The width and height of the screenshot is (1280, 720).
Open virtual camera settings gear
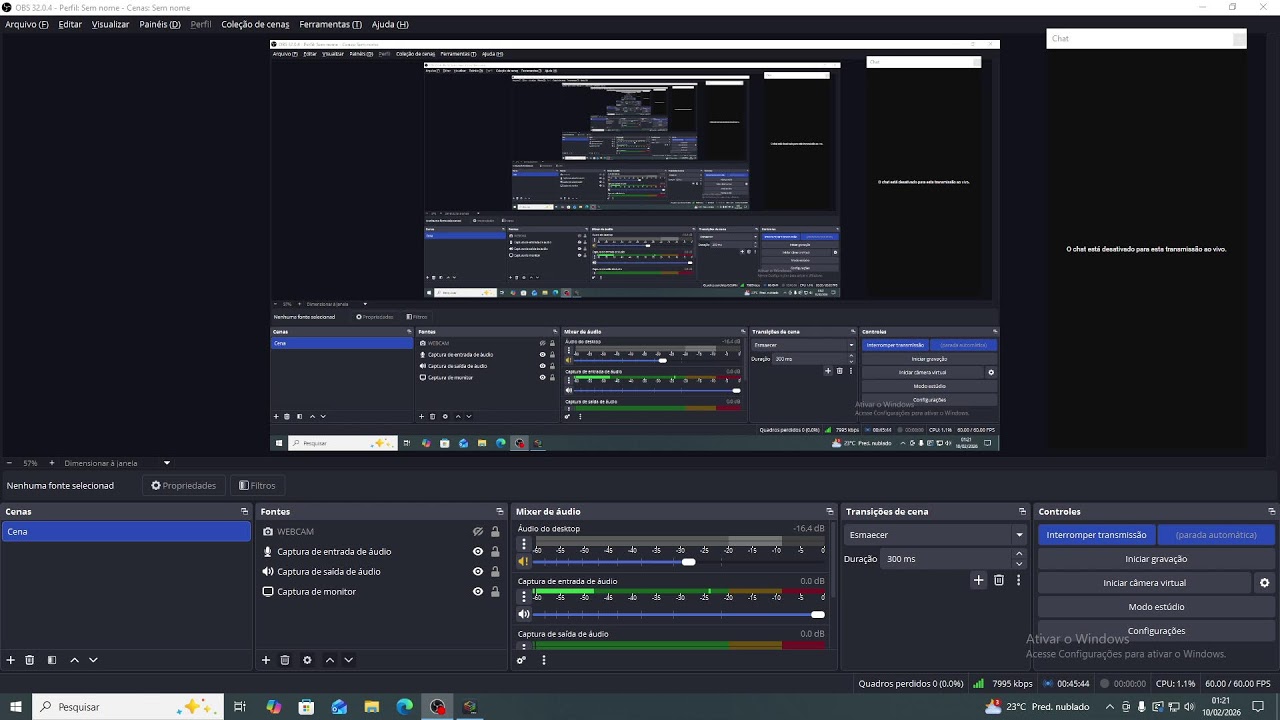1264,583
